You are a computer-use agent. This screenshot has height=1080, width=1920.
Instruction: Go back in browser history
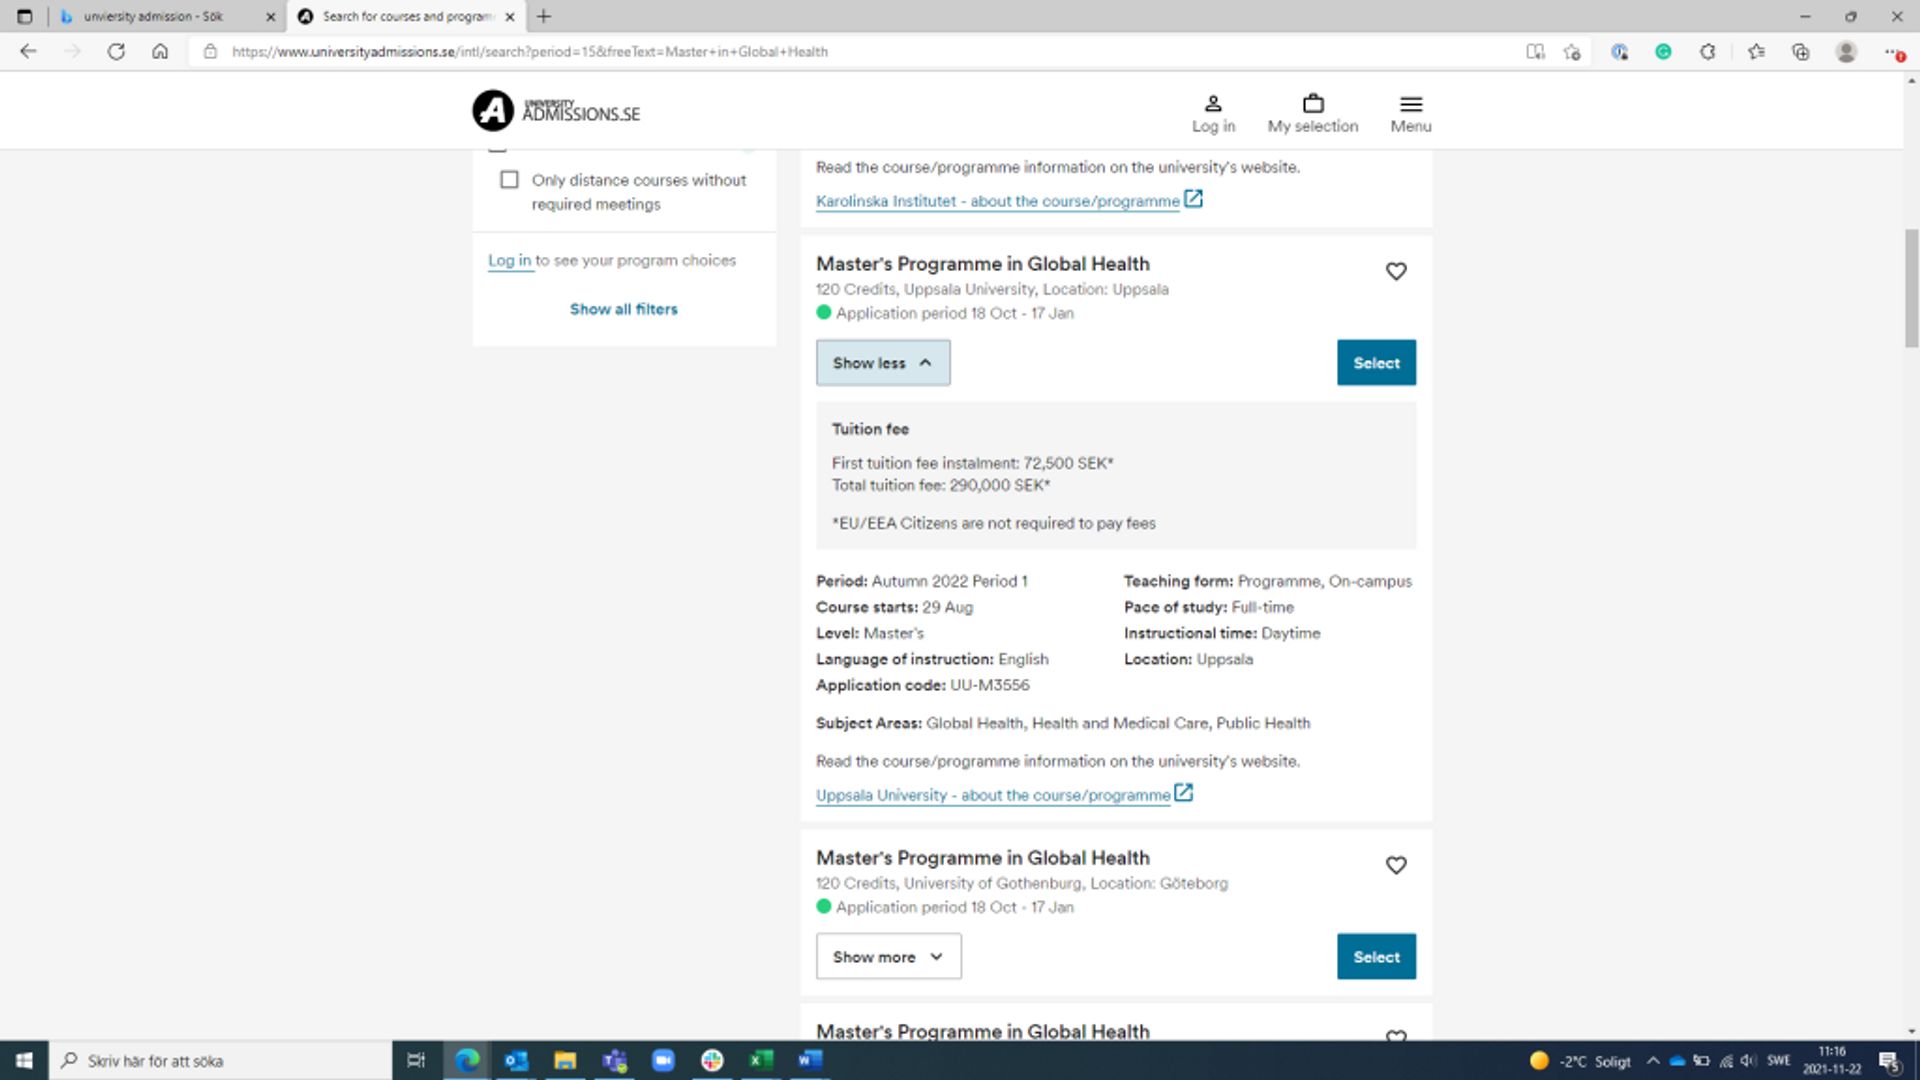(x=28, y=52)
